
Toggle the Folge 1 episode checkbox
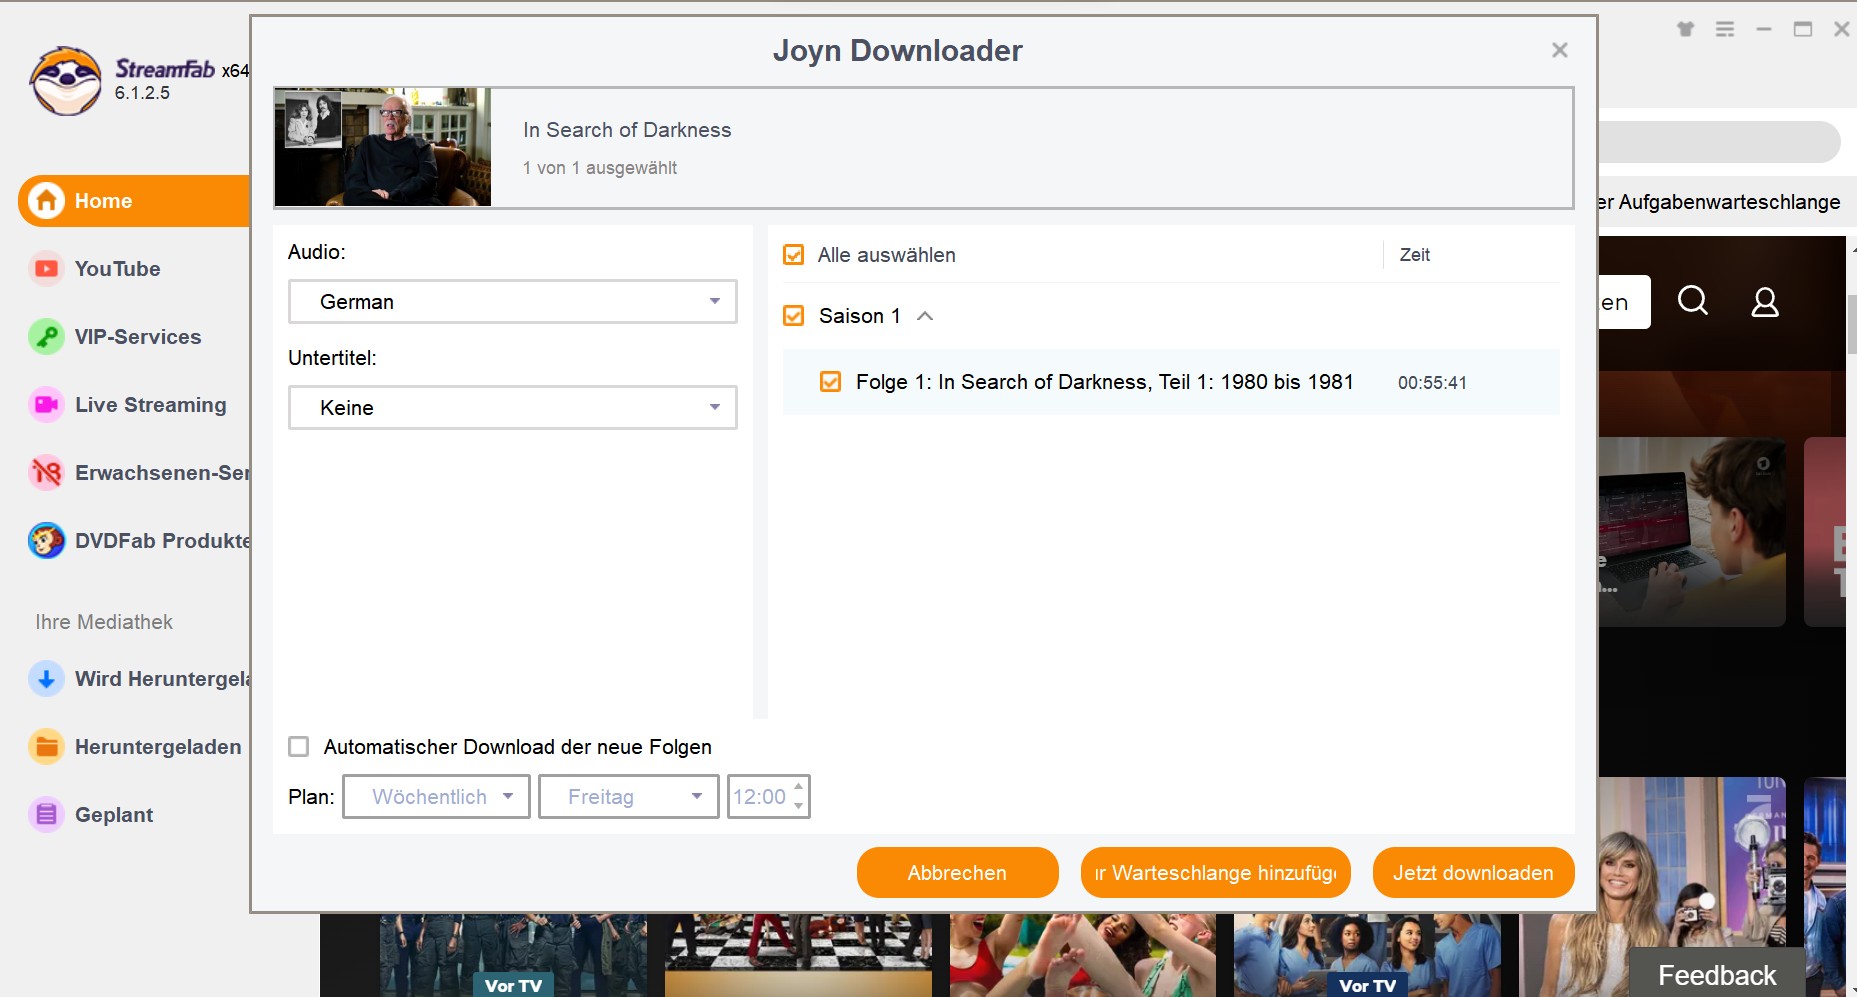pos(830,382)
